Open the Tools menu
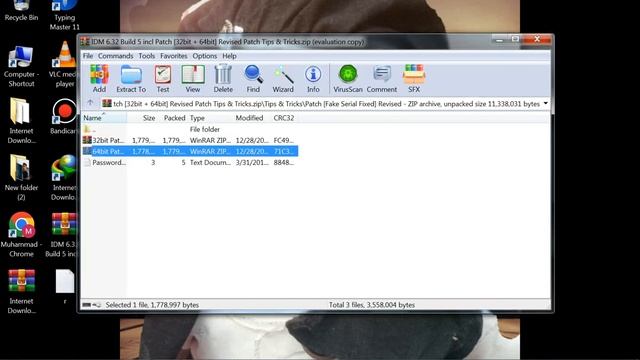This screenshot has width=640, height=360. tap(147, 56)
